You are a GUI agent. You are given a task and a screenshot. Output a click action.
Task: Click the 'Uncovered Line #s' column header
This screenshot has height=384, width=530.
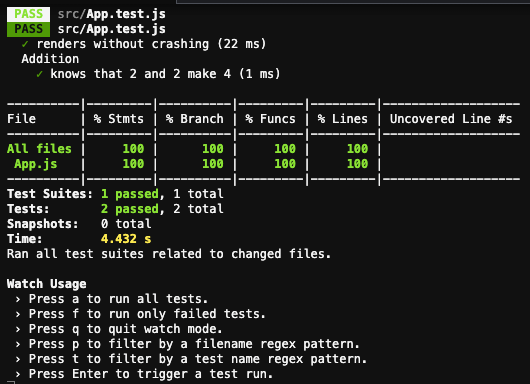click(x=451, y=119)
